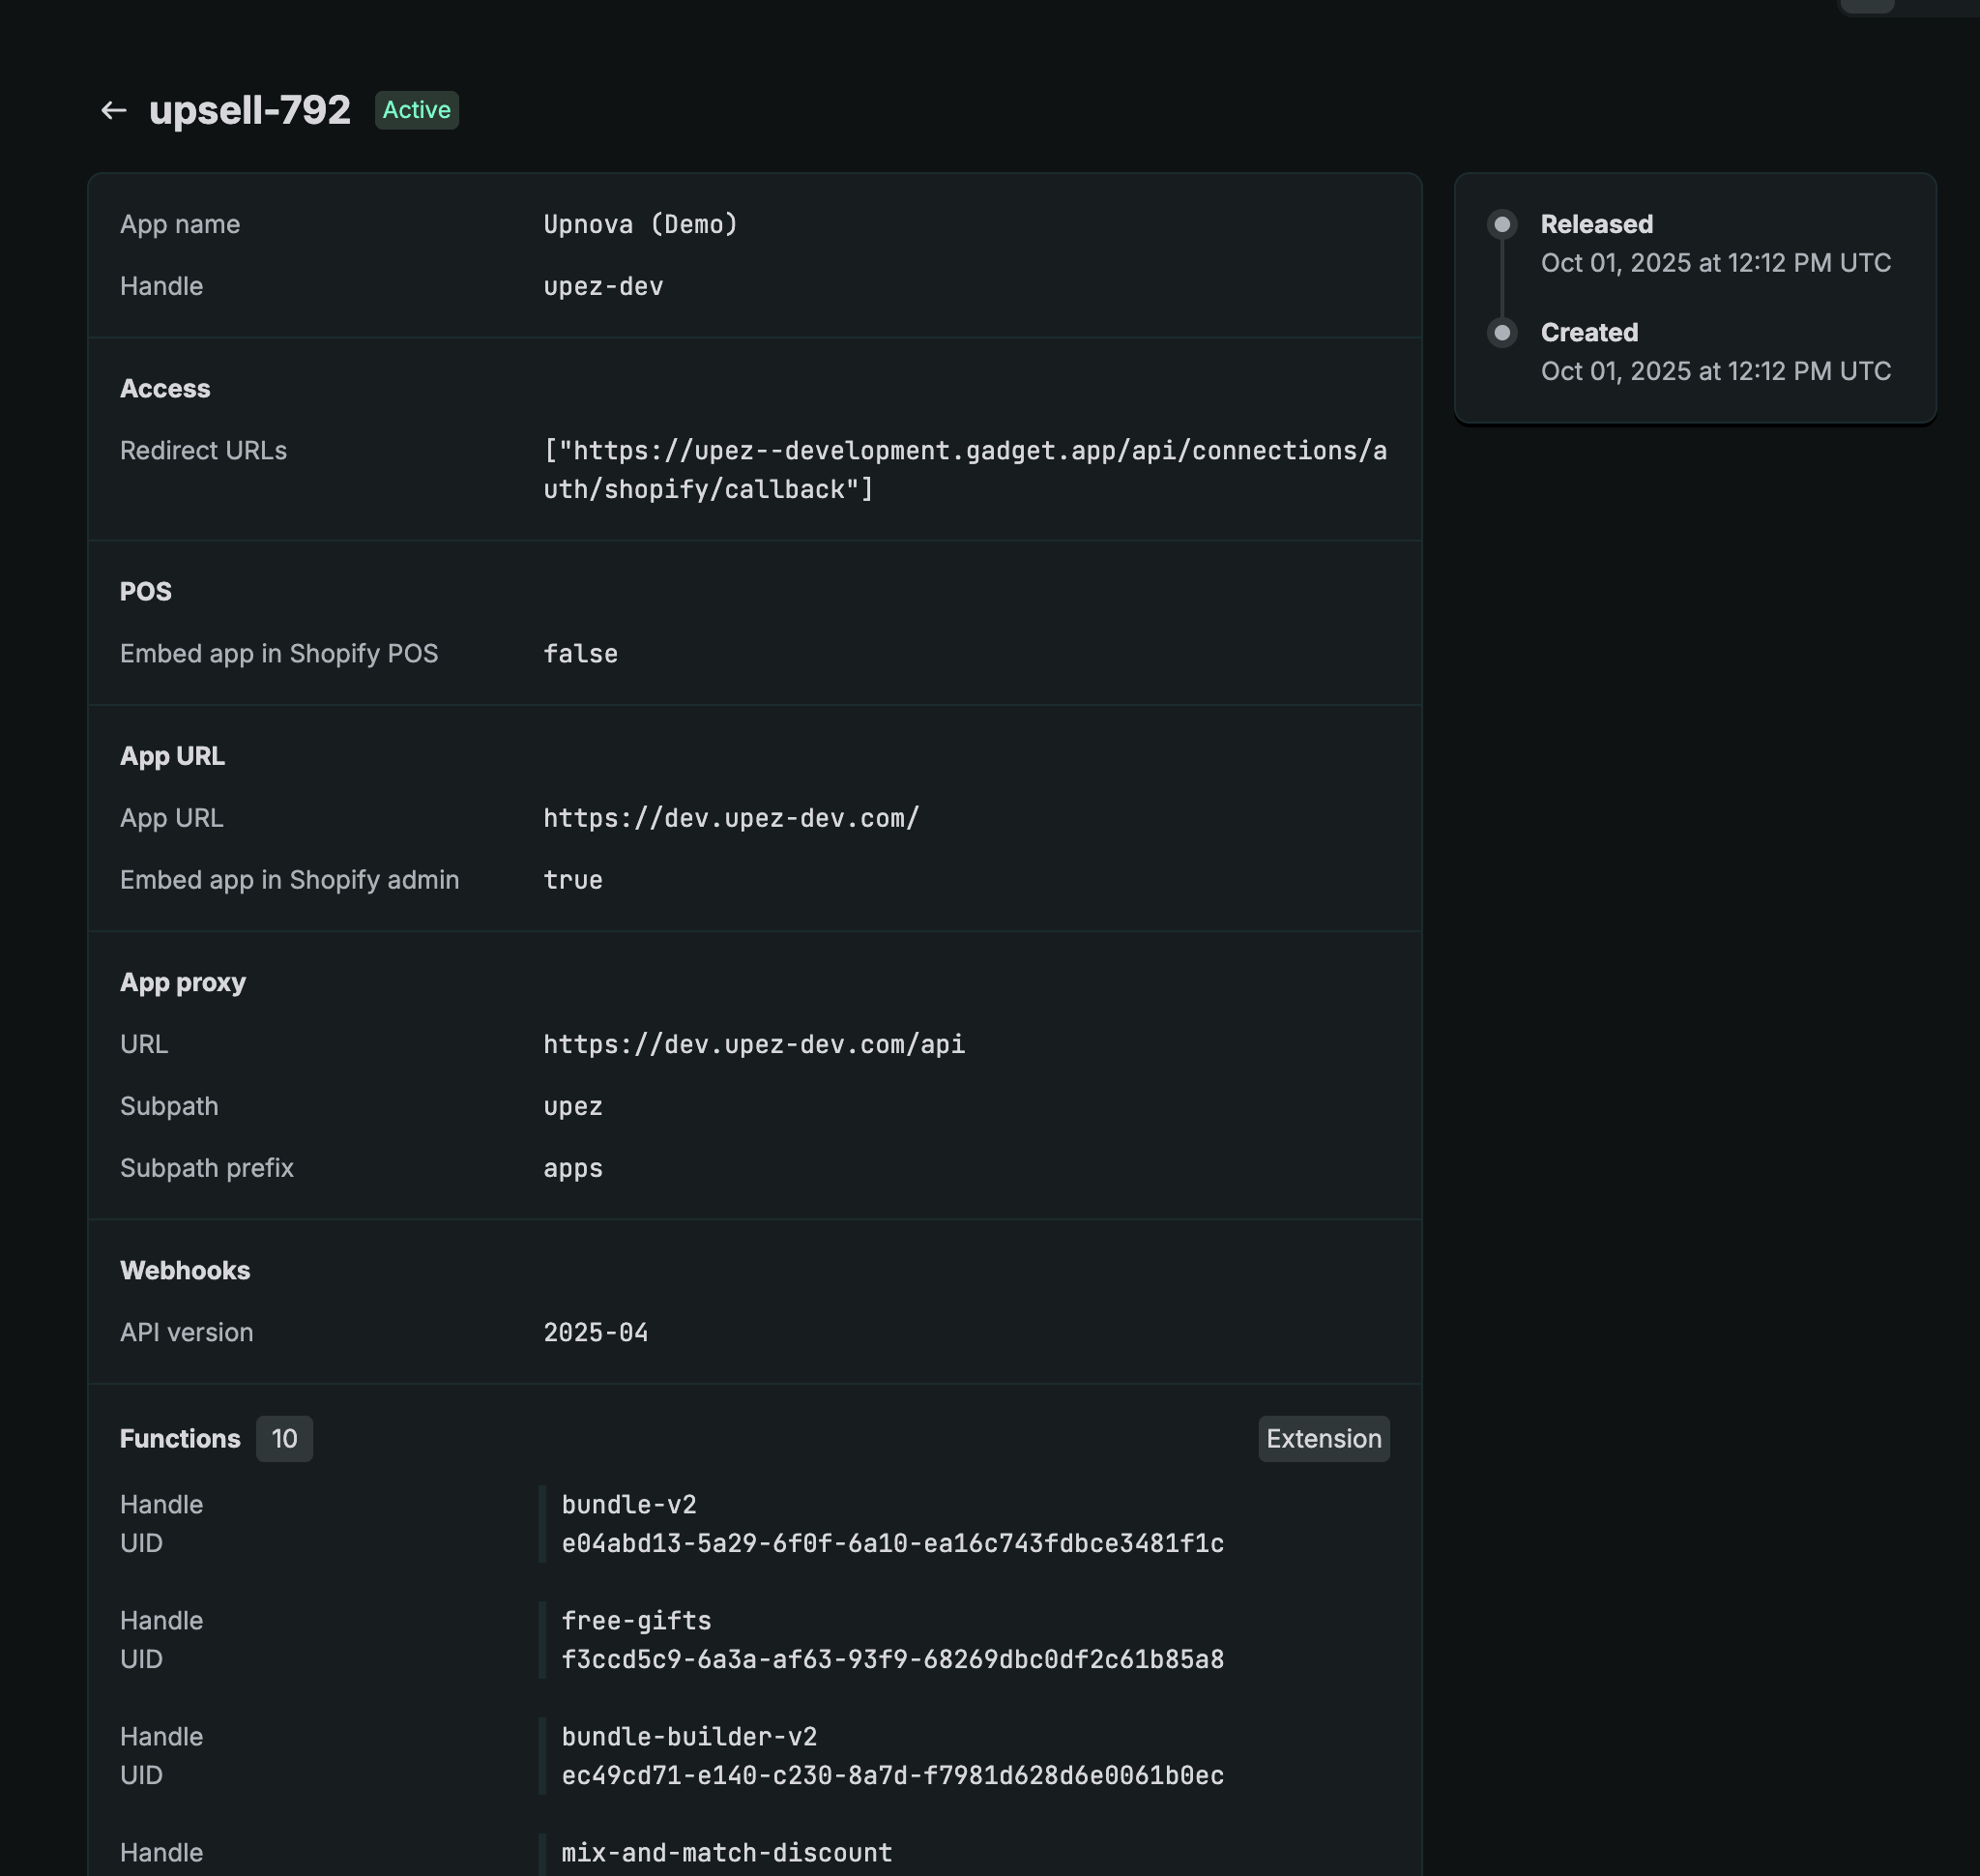The height and width of the screenshot is (1876, 1980).
Task: Click the Functions count badge 10
Action: [284, 1438]
